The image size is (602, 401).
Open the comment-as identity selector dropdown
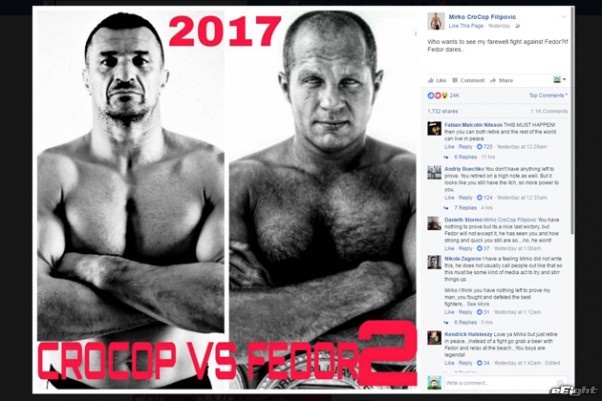click(559, 80)
